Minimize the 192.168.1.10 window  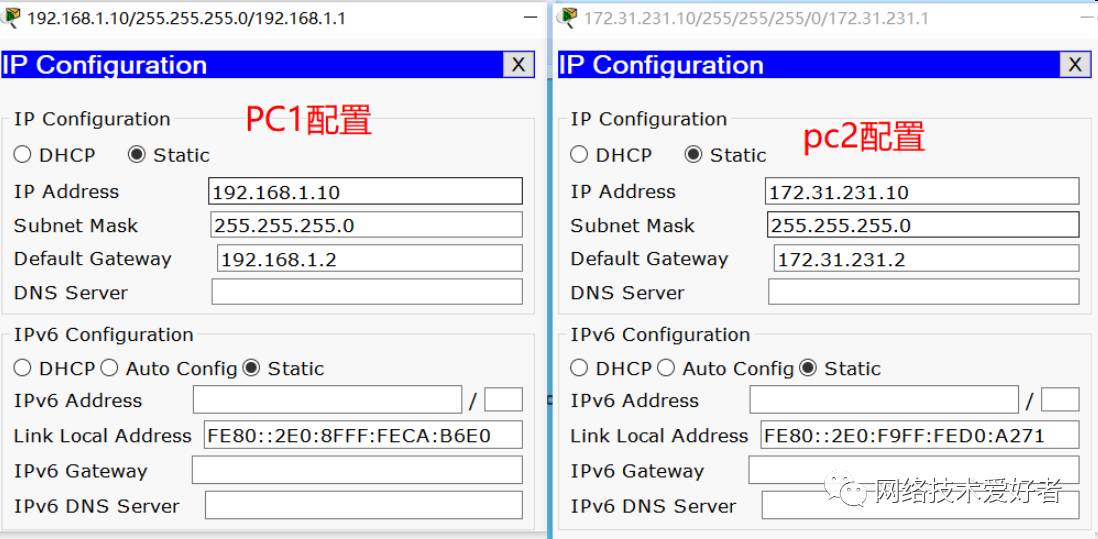pyautogui.click(x=530, y=18)
